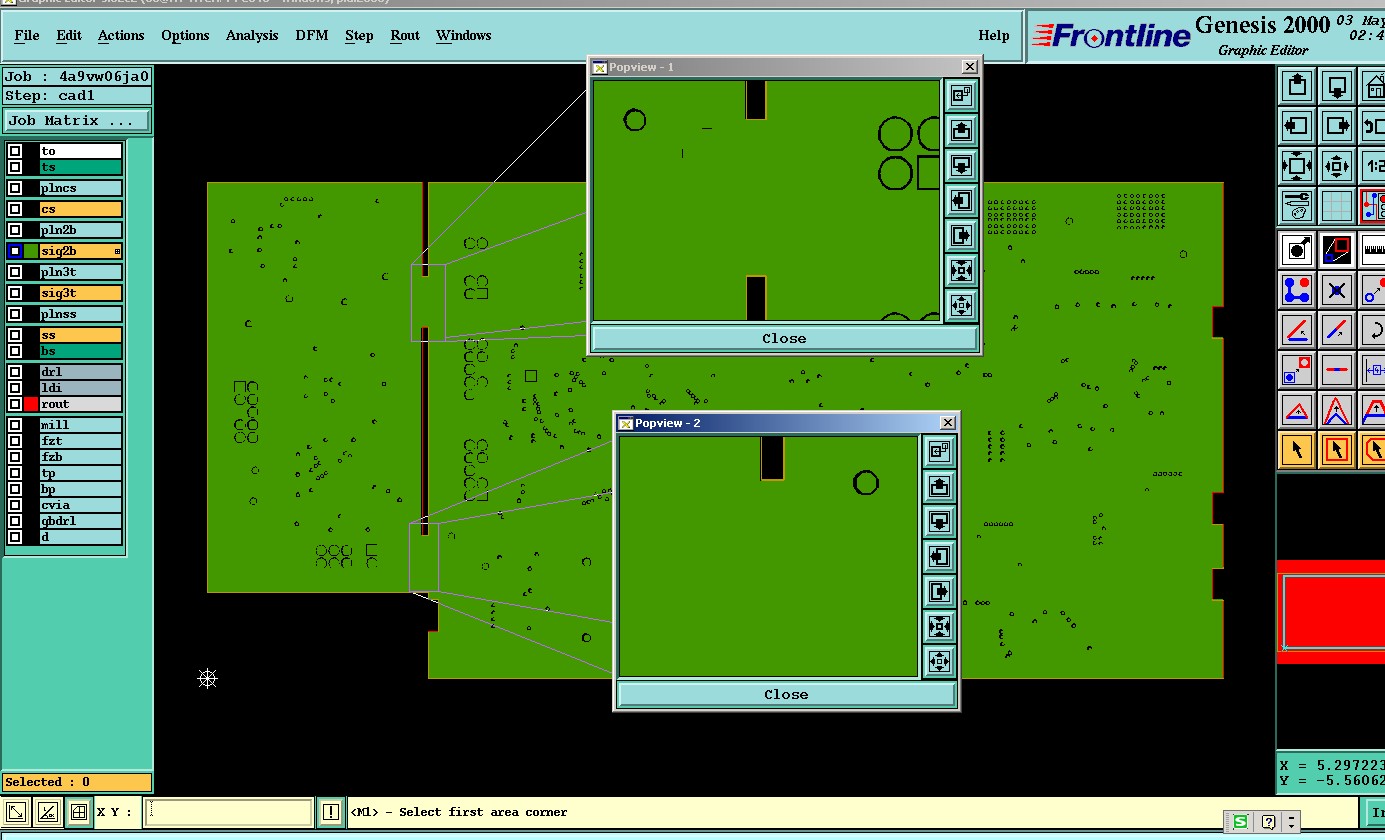The width and height of the screenshot is (1385, 840).
Task: Toggle checkbox for layer cs
Action: point(15,209)
